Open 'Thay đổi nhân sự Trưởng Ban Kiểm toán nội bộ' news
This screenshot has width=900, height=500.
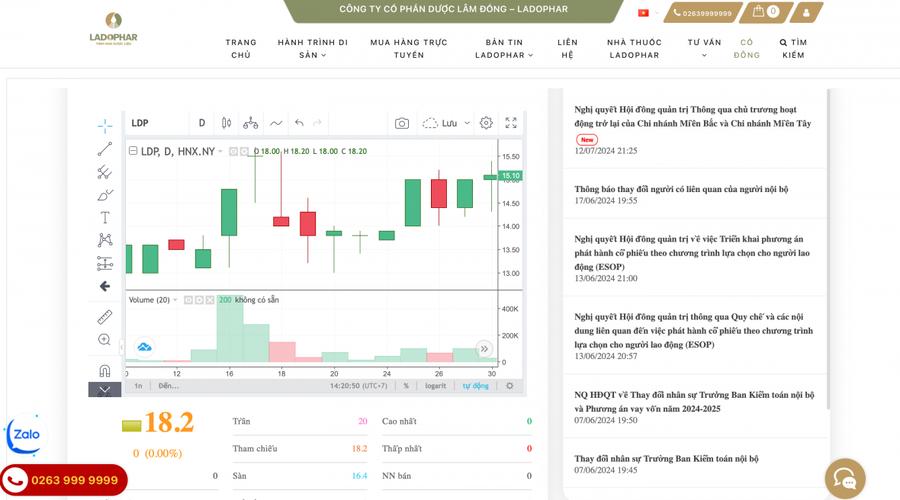666,459
